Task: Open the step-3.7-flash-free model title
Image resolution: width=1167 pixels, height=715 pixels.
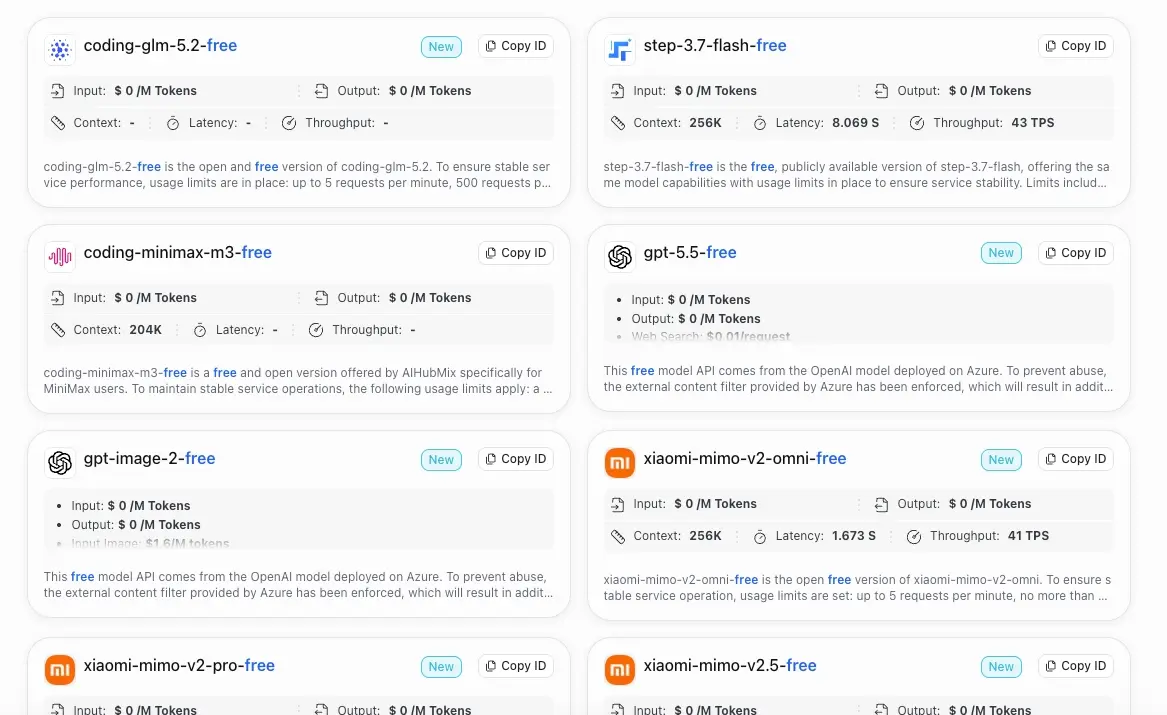Action: pyautogui.click(x=714, y=45)
